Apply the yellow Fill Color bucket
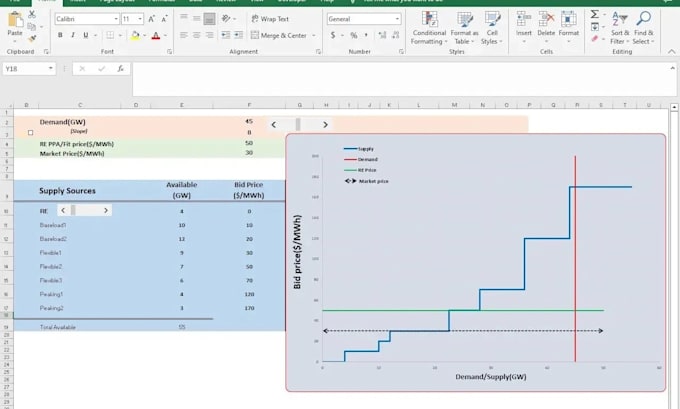Viewport: 680px width, 409px height. tap(135, 35)
